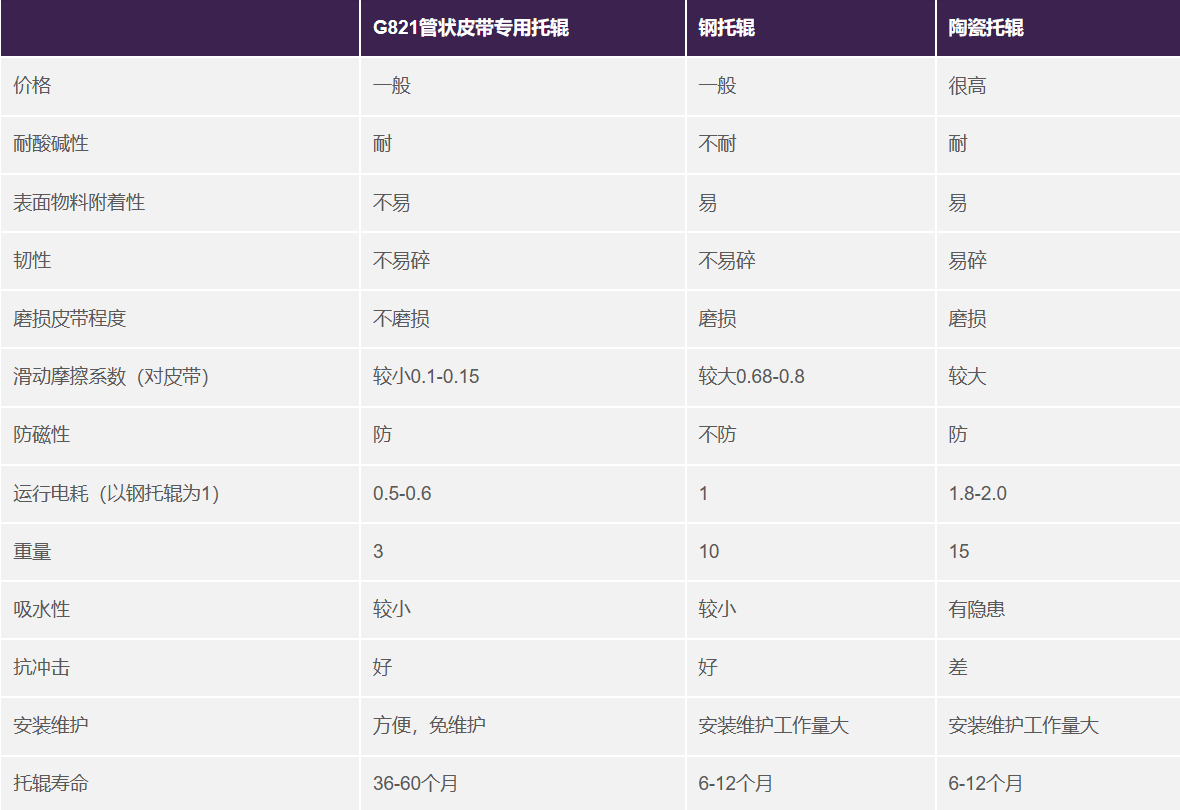Click the 耐酸碱性 row label

click(x=51, y=144)
